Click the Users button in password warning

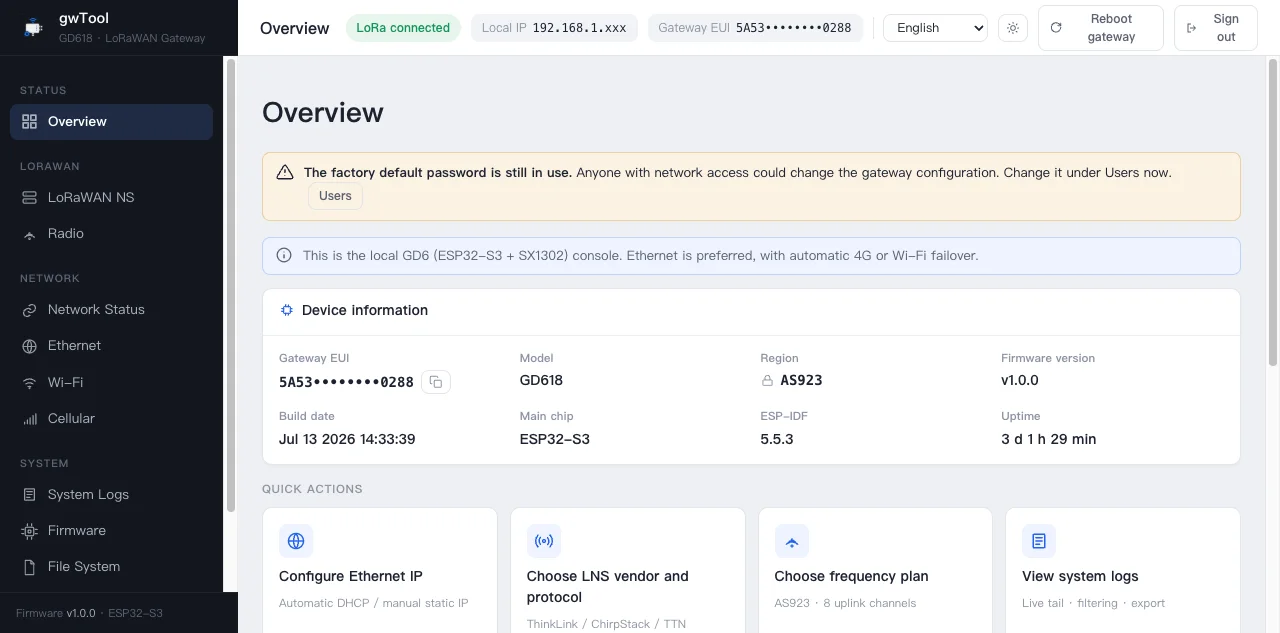click(335, 196)
